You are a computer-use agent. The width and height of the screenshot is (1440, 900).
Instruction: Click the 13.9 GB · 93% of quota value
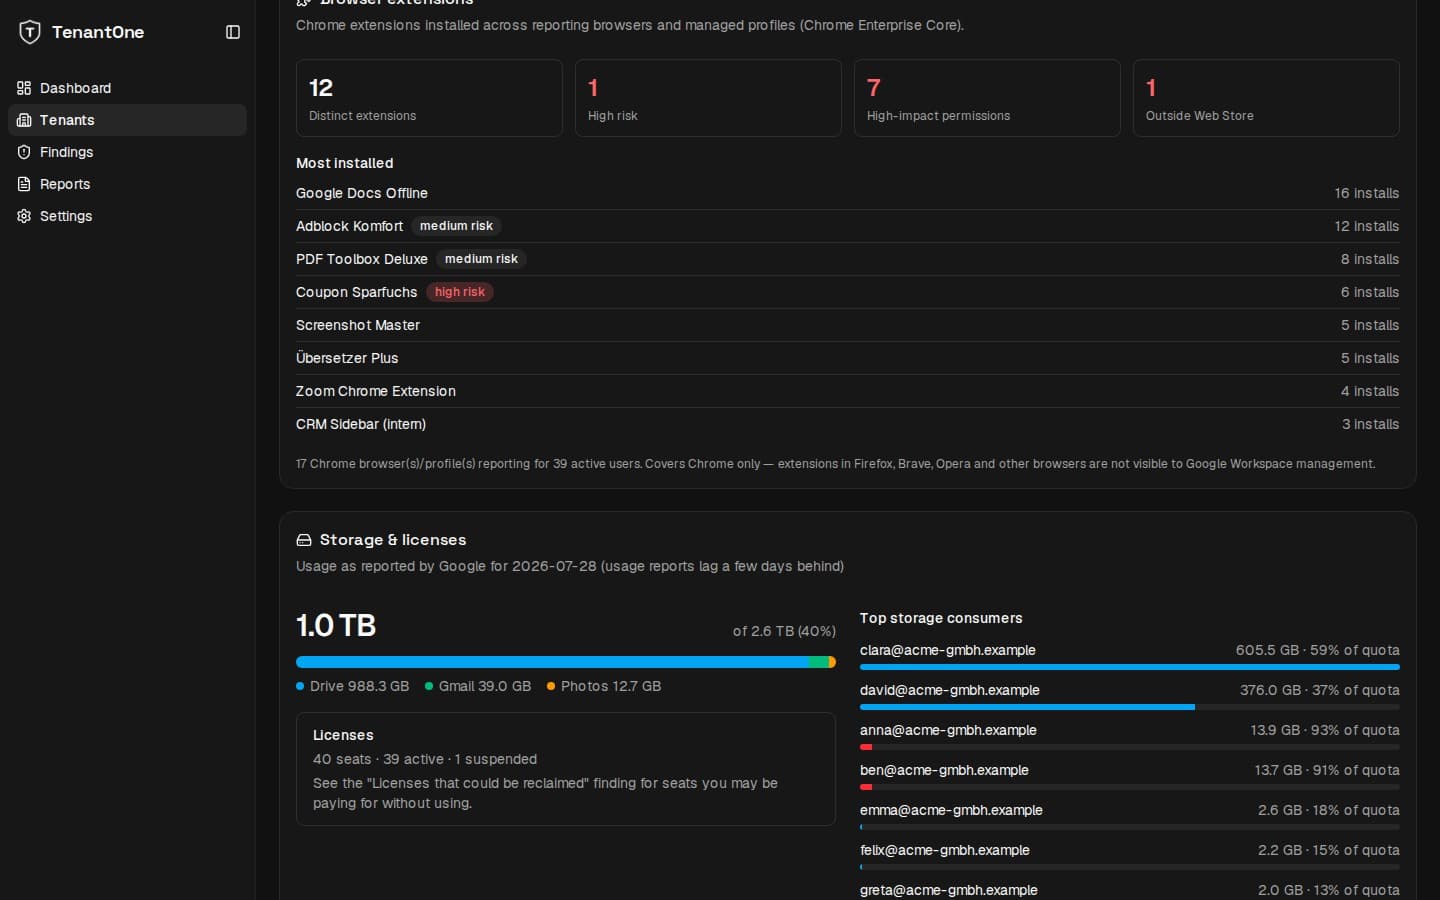(x=1325, y=730)
